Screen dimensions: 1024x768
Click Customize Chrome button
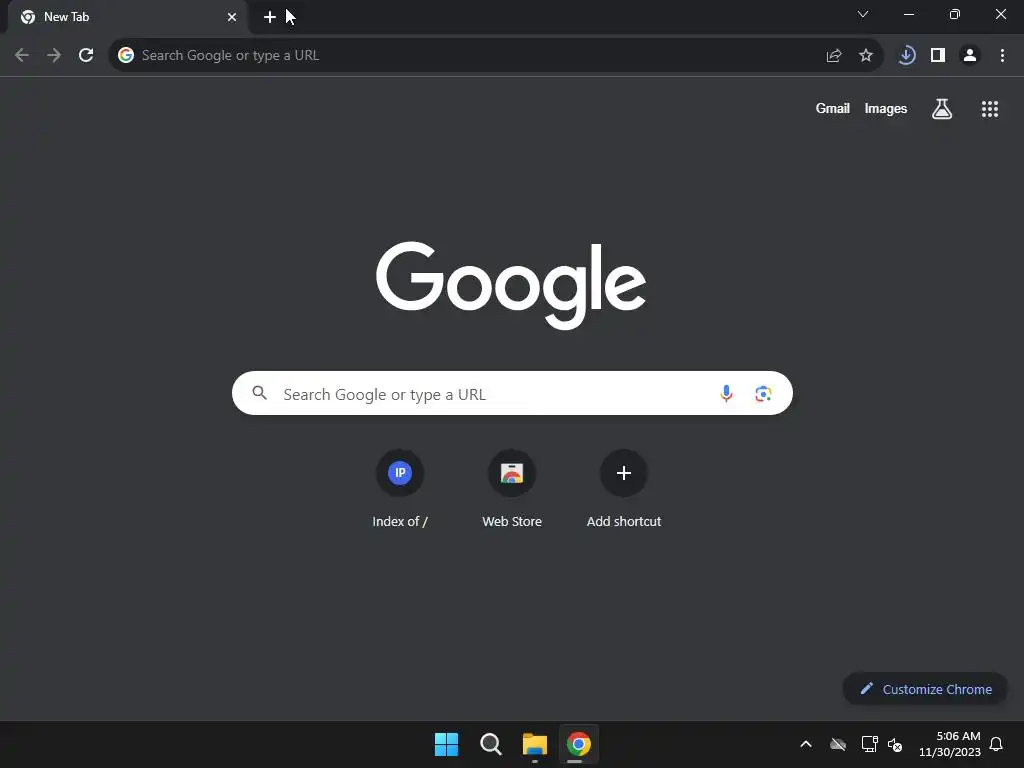(925, 689)
